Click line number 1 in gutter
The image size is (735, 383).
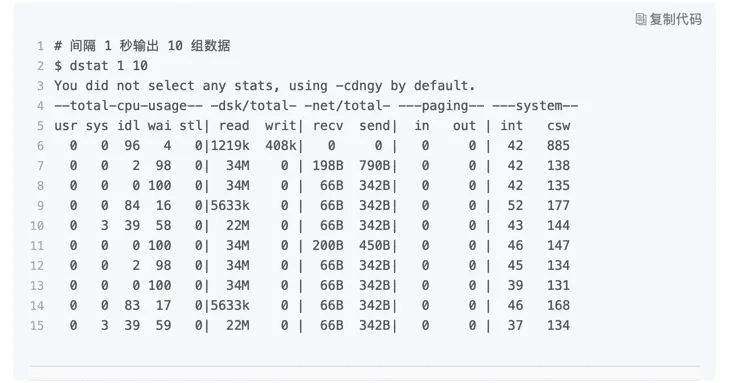pyautogui.click(x=40, y=46)
